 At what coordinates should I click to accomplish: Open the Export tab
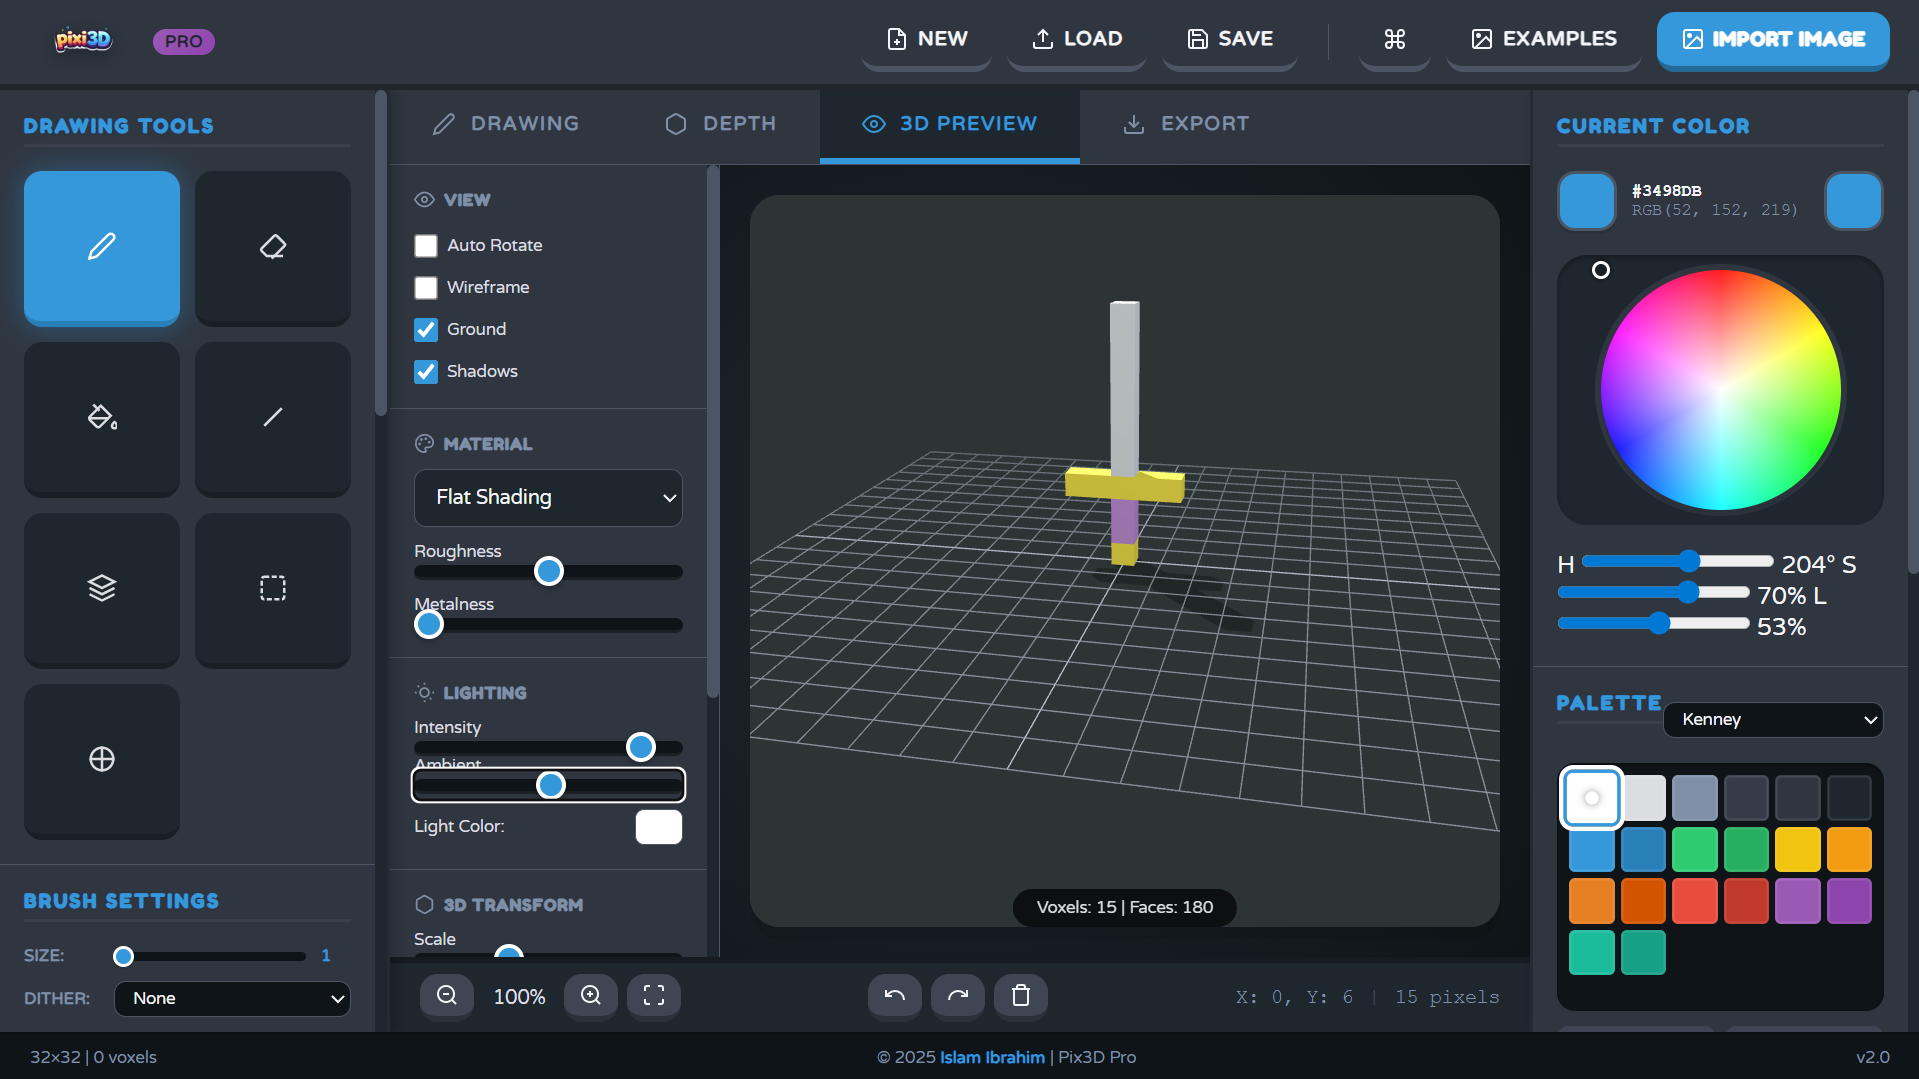click(x=1187, y=124)
